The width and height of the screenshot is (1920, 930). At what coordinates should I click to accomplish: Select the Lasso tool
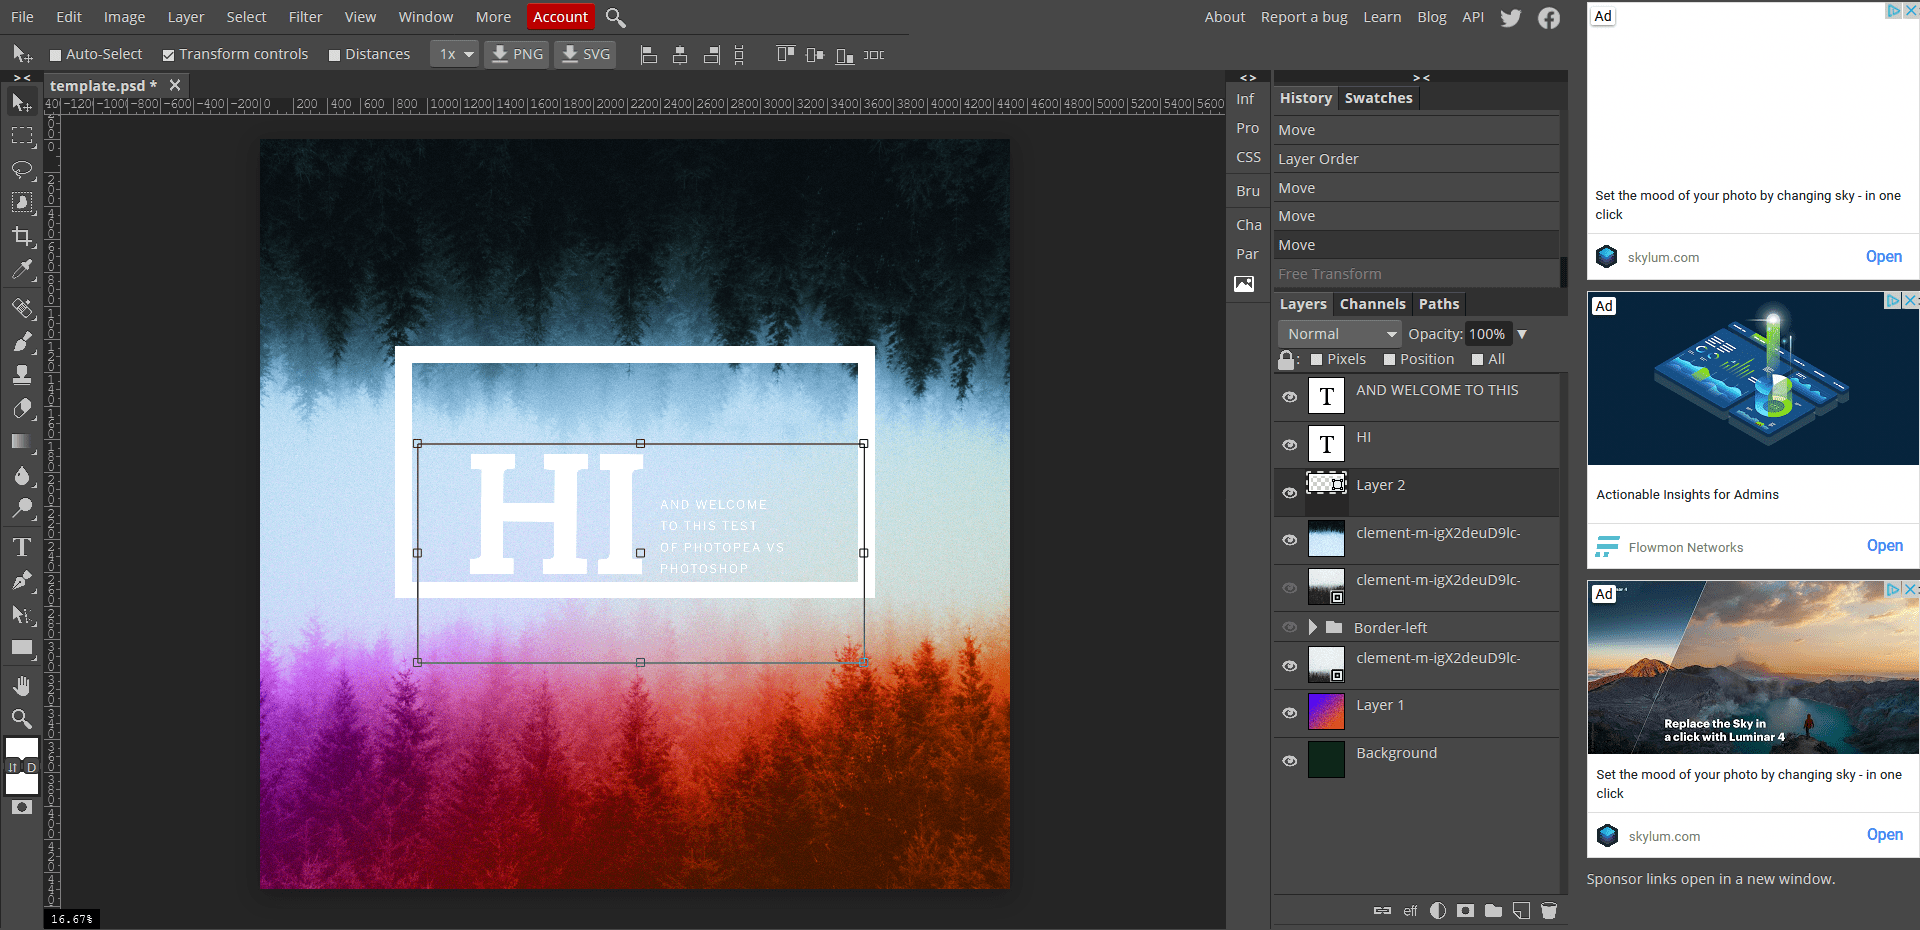point(22,170)
